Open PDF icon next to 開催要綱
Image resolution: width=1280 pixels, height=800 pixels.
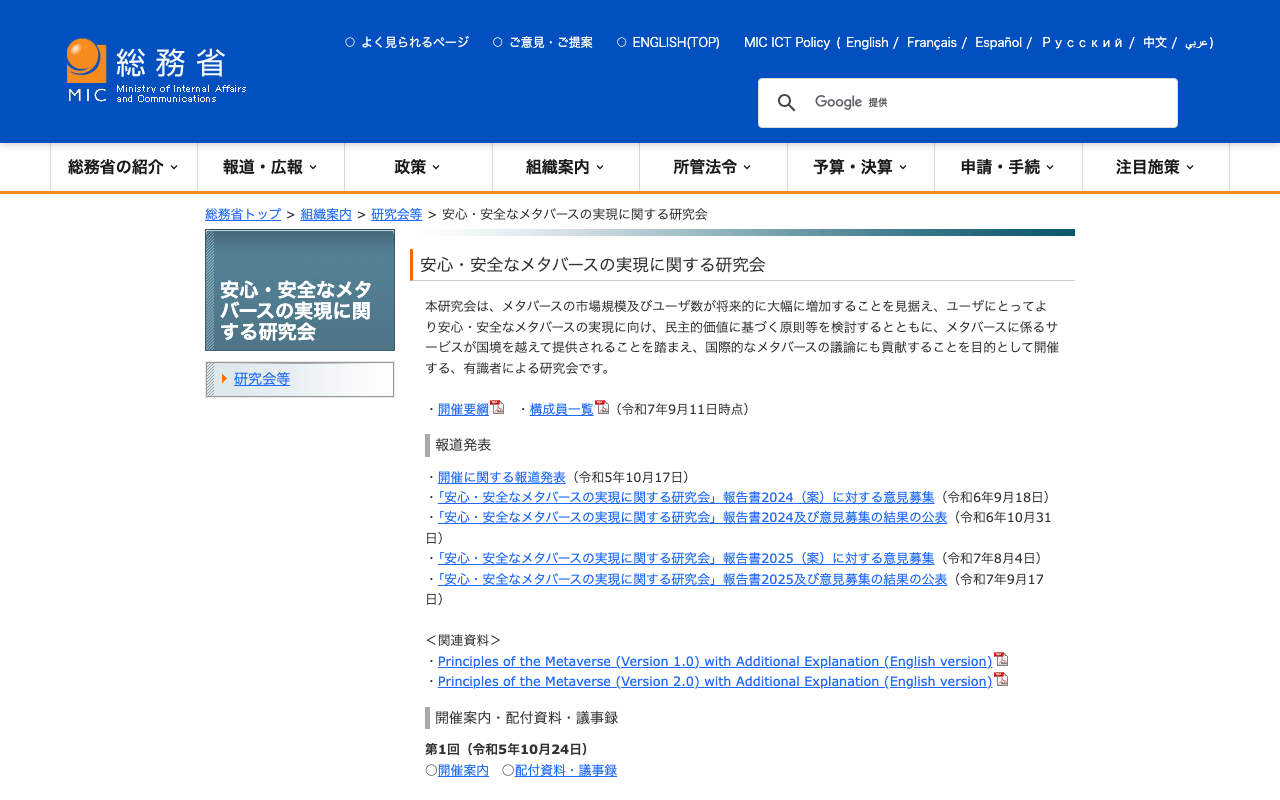[497, 407]
